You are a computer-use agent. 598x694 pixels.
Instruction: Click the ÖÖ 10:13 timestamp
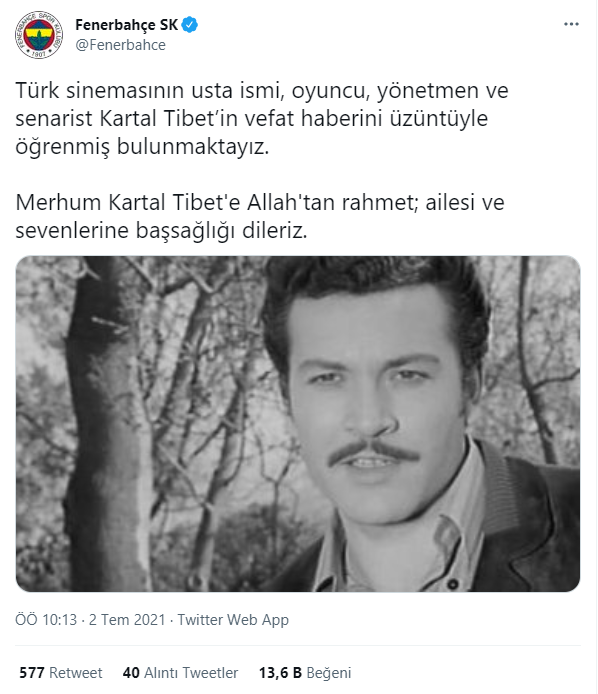pyautogui.click(x=46, y=620)
